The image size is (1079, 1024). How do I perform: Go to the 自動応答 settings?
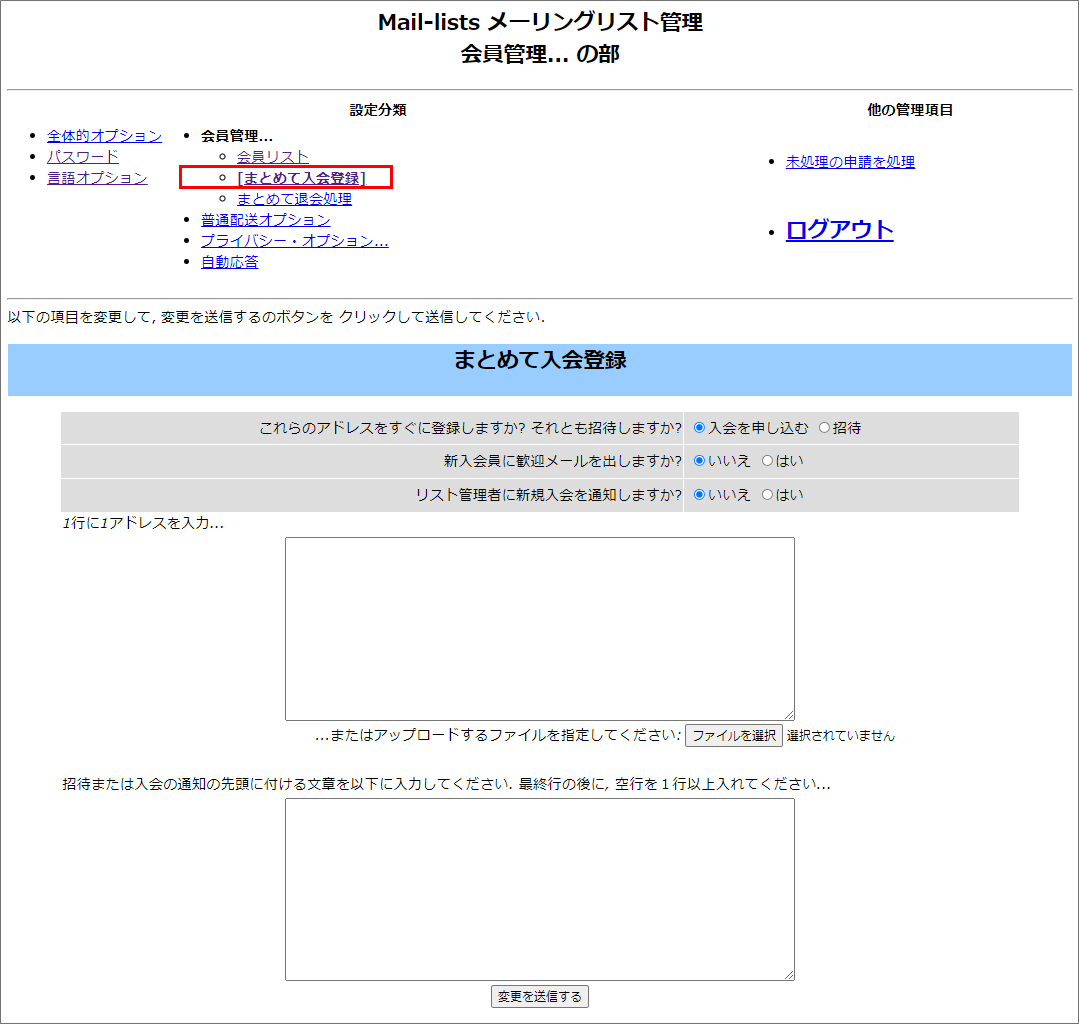point(229,262)
